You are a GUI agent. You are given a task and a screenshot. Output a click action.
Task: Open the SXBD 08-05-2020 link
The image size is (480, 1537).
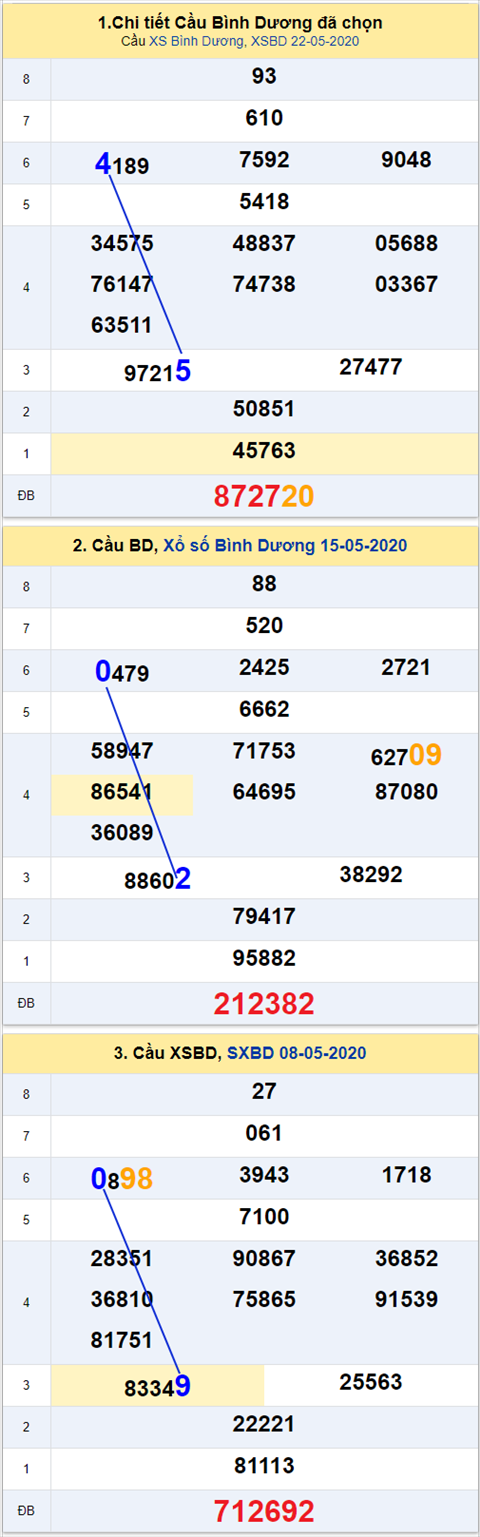(x=296, y=1052)
